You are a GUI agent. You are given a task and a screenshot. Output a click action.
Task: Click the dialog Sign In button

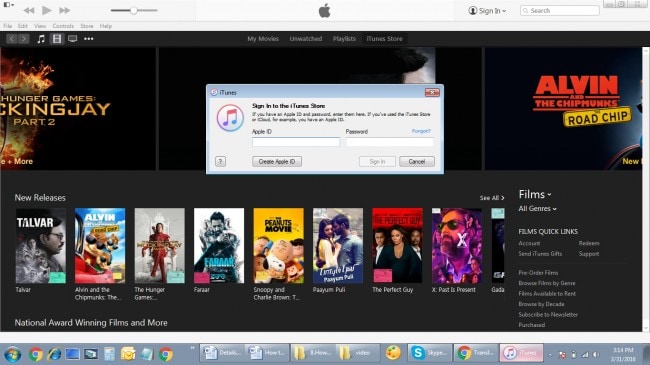pos(377,161)
